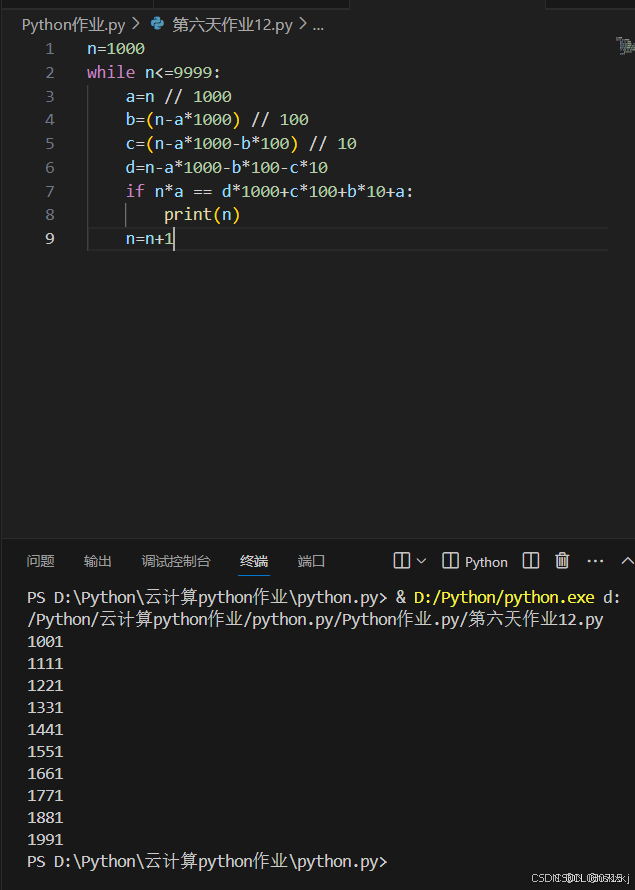Viewport: 635px width, 890px height.
Task: Click terminal output 1221
Action: tap(45, 686)
